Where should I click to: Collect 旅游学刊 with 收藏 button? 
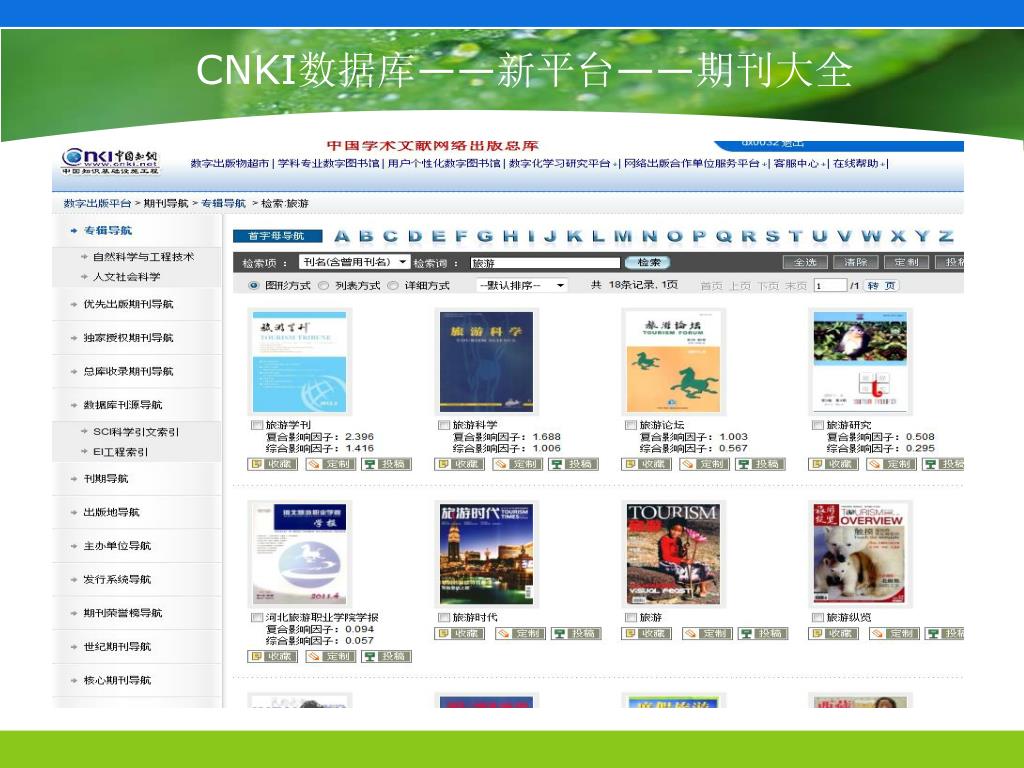click(x=273, y=464)
